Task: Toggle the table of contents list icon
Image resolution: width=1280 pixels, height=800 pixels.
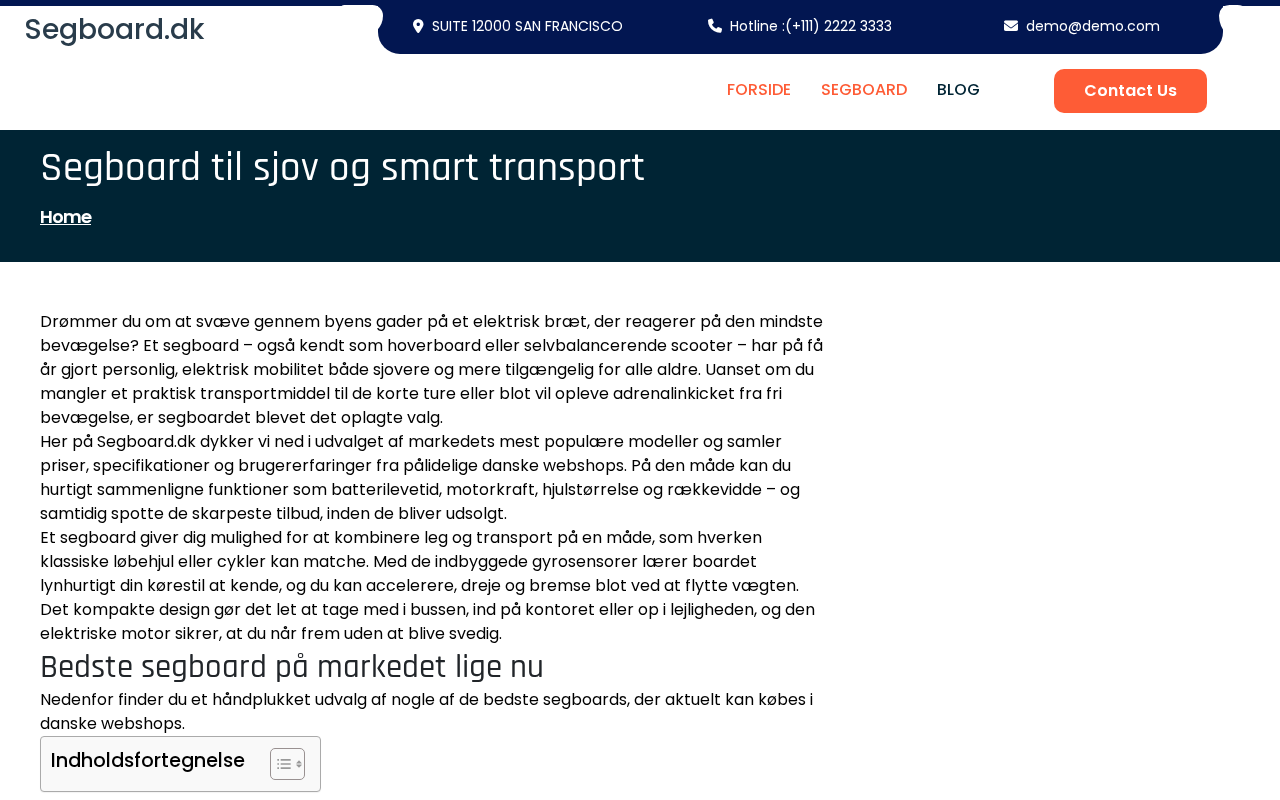Action: [x=287, y=764]
